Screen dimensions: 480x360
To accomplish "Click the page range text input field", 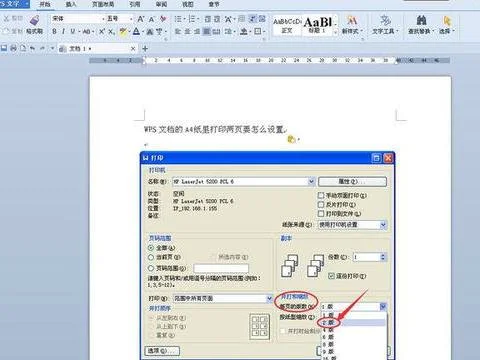I will (x=221, y=268).
